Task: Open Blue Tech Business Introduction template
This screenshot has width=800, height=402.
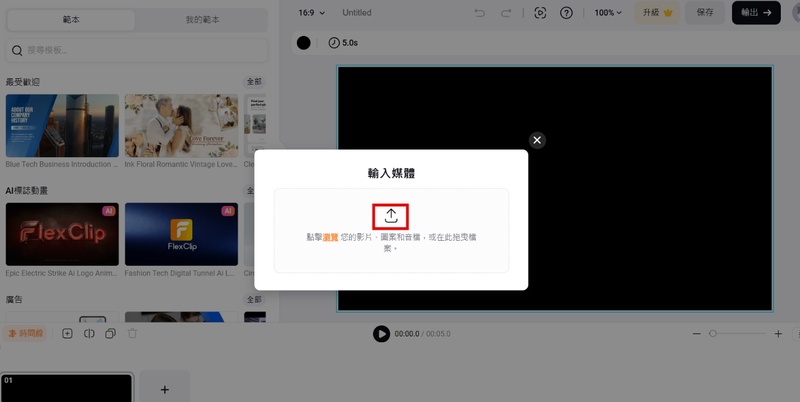Action: click(x=62, y=125)
